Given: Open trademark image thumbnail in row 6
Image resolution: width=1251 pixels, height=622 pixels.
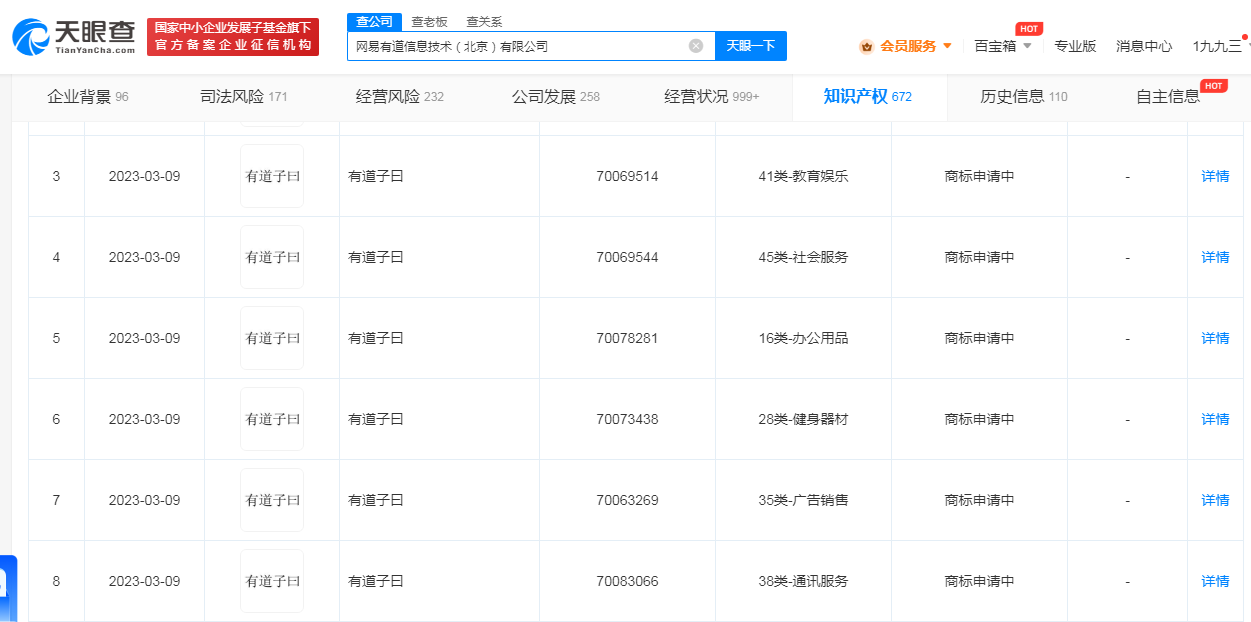Looking at the screenshot, I should 272,419.
